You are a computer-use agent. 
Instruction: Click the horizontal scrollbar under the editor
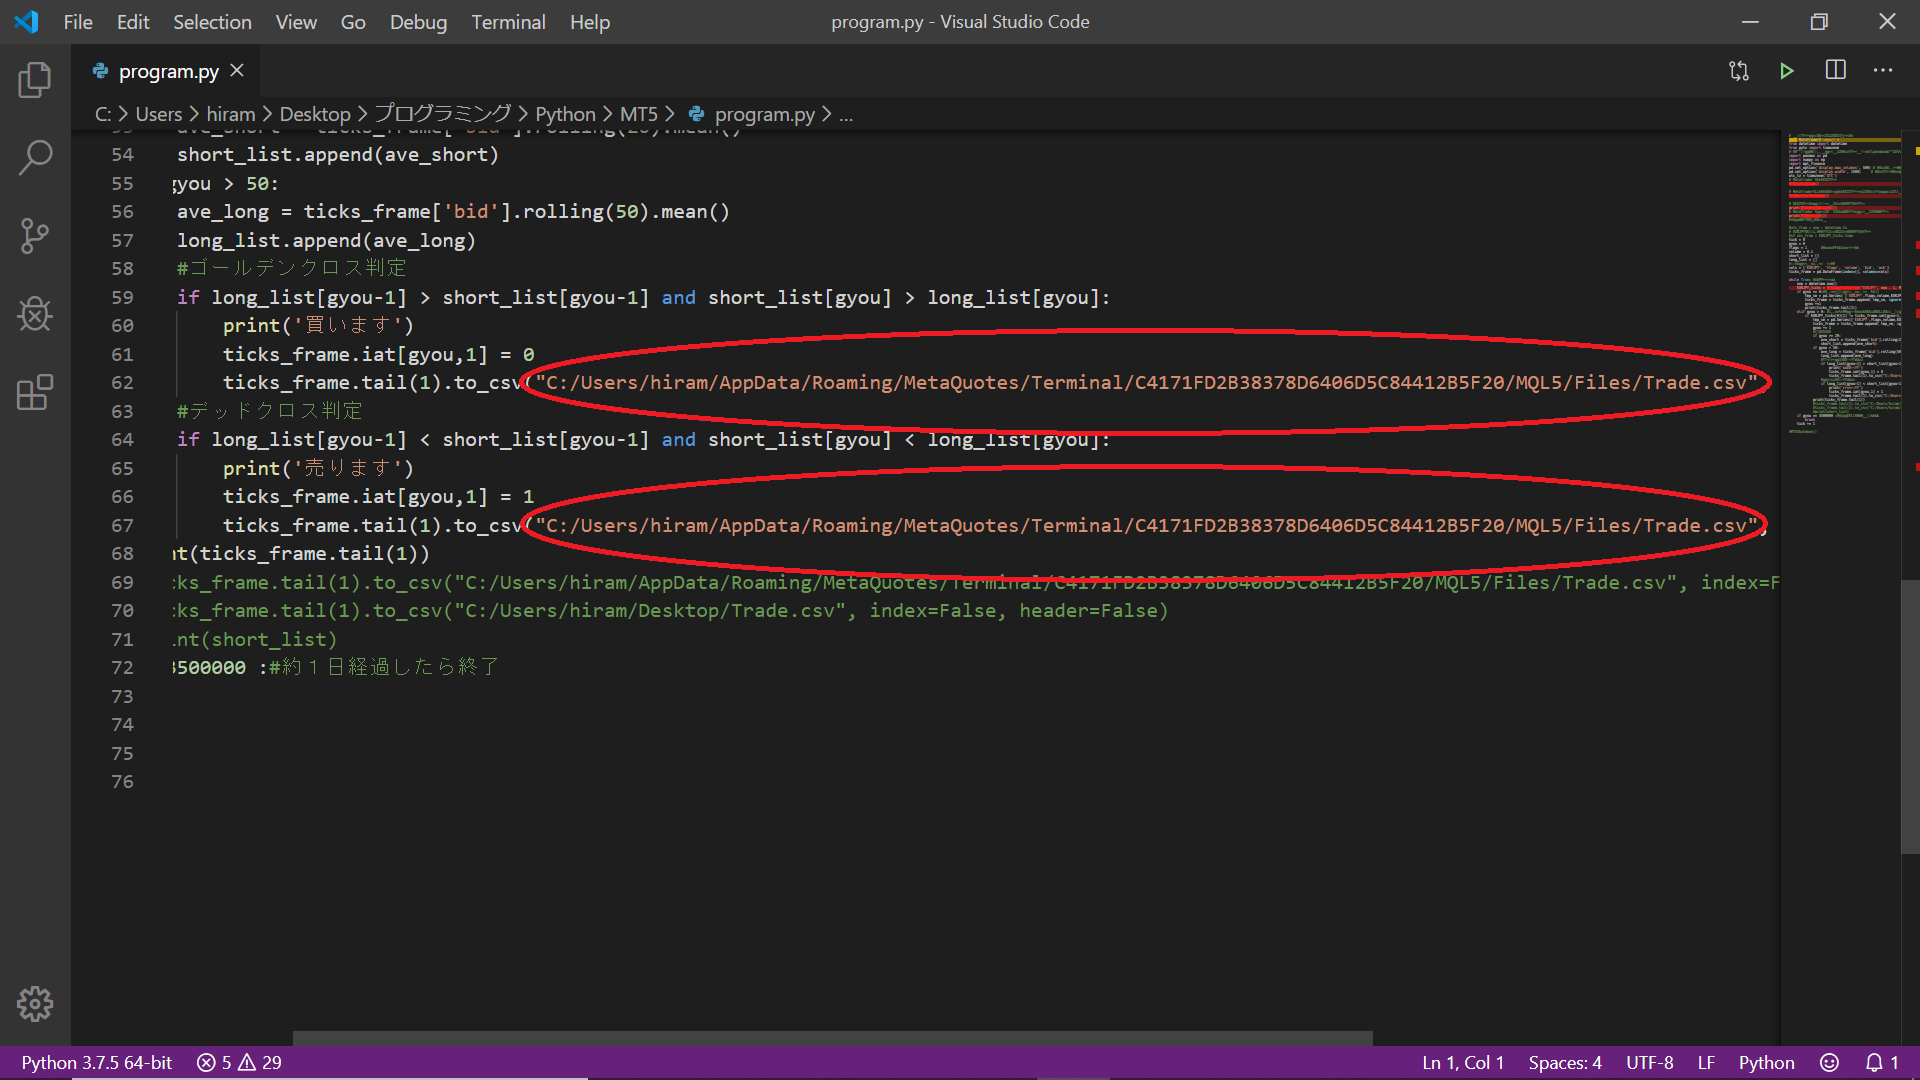click(832, 1038)
